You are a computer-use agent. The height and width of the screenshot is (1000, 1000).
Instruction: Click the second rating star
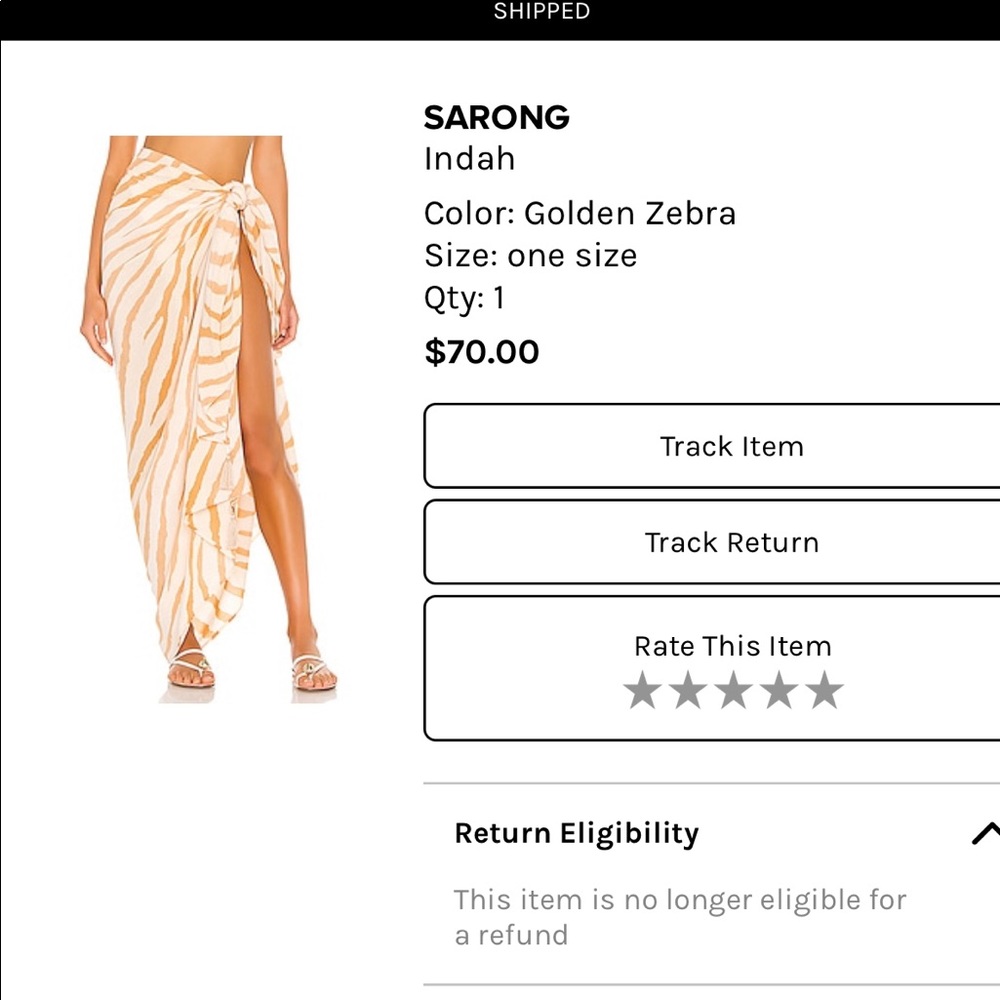pyautogui.click(x=687, y=691)
